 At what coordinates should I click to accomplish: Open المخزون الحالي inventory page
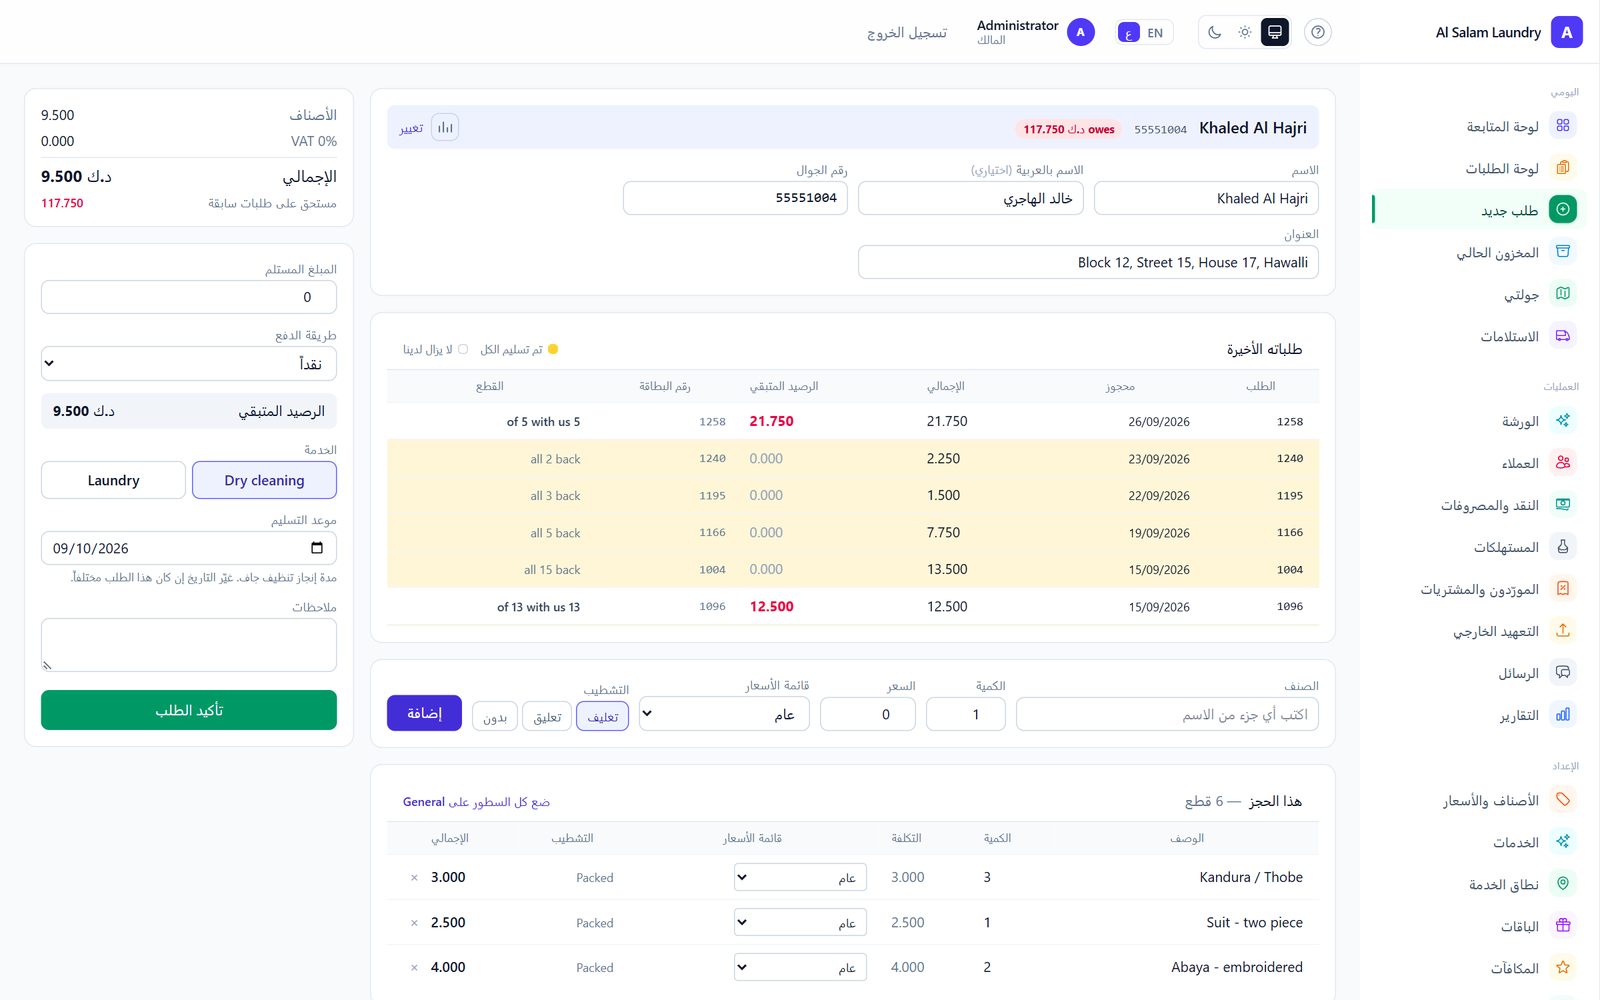coord(1479,252)
